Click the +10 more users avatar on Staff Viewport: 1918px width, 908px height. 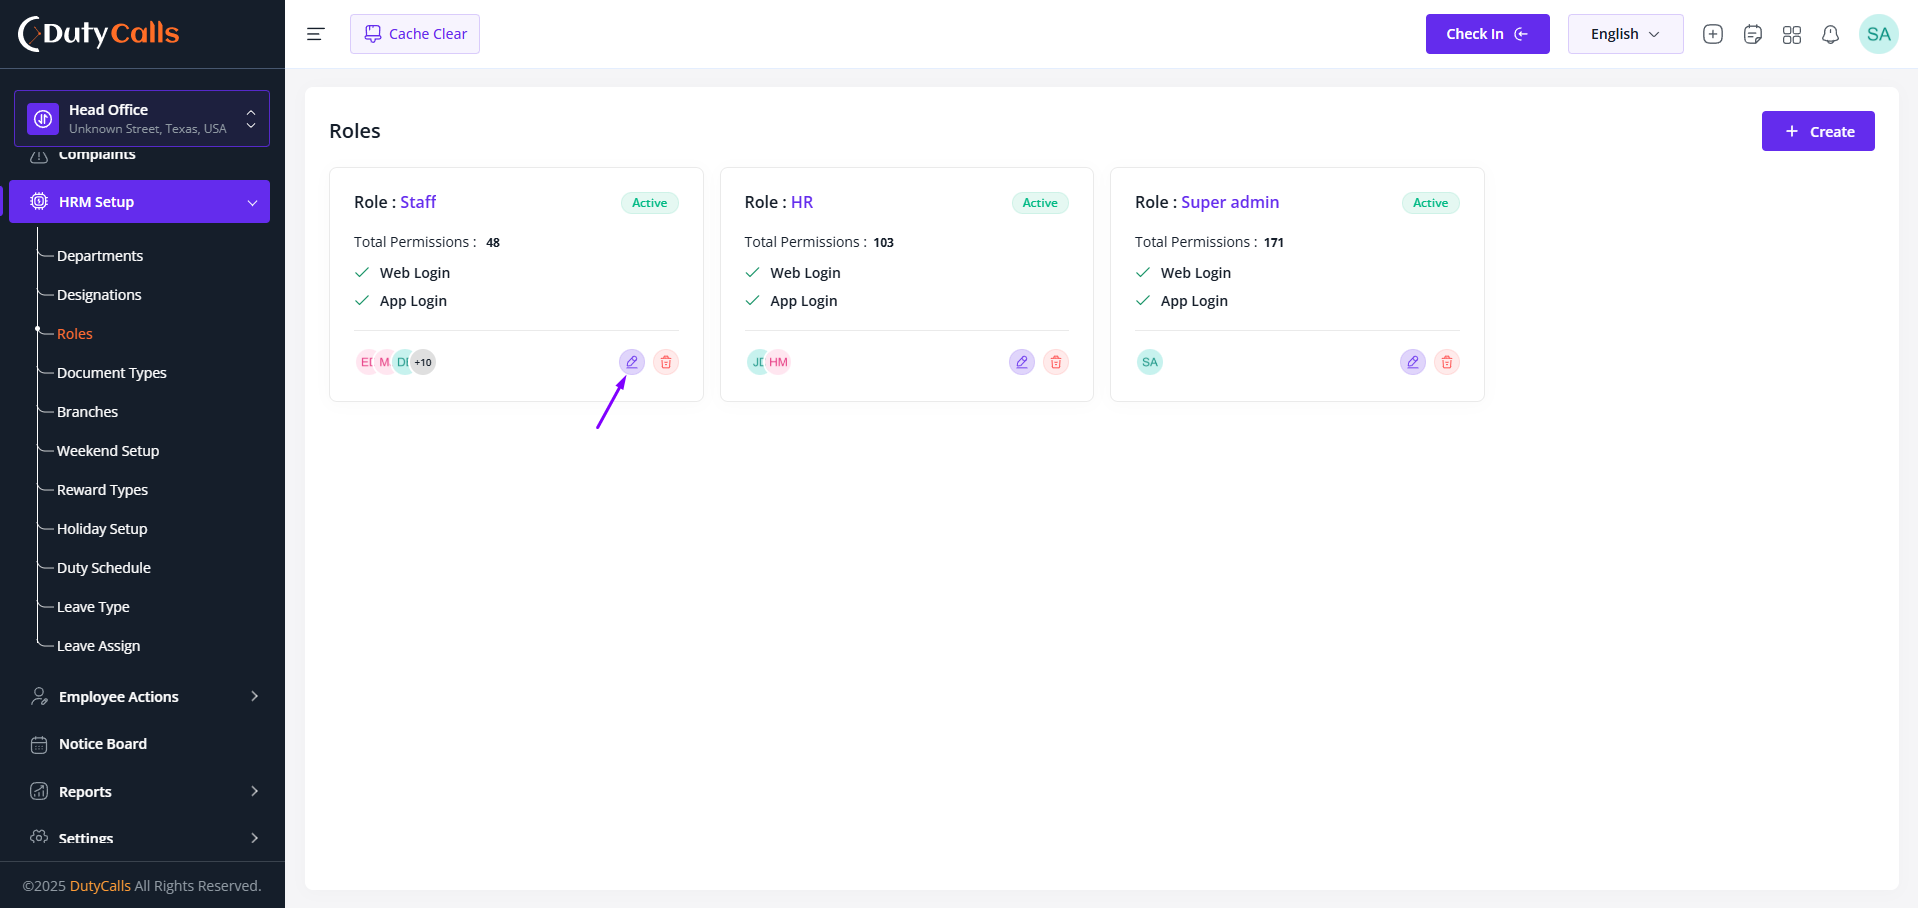(423, 362)
